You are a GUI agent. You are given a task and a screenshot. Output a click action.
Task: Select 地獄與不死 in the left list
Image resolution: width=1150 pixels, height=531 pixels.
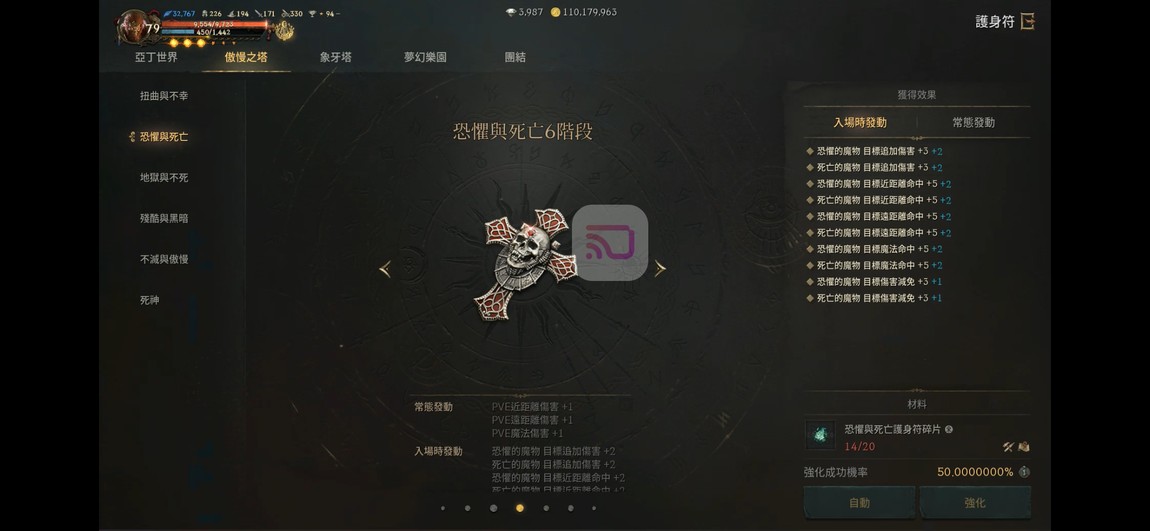pyautogui.click(x=164, y=177)
